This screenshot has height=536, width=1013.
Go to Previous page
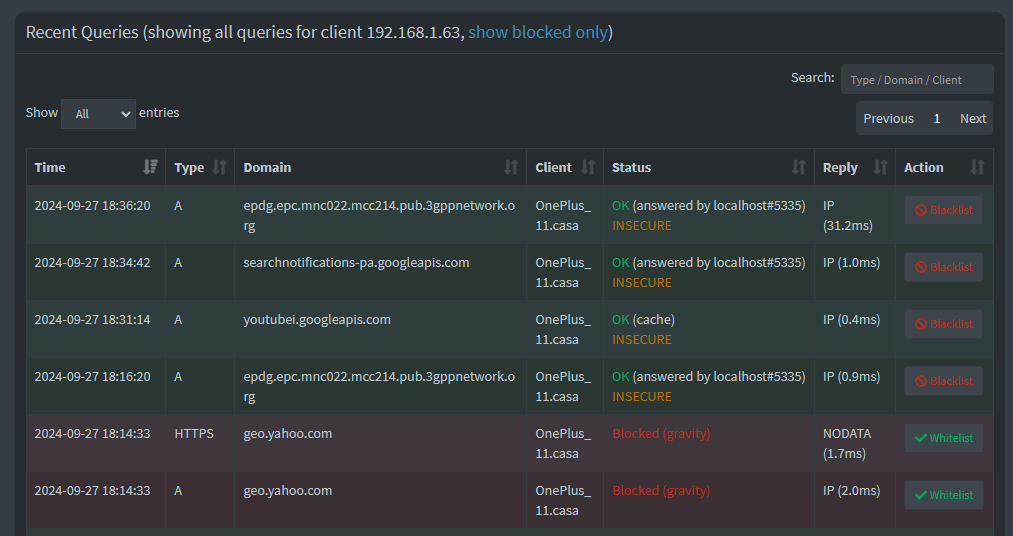[x=888, y=118]
